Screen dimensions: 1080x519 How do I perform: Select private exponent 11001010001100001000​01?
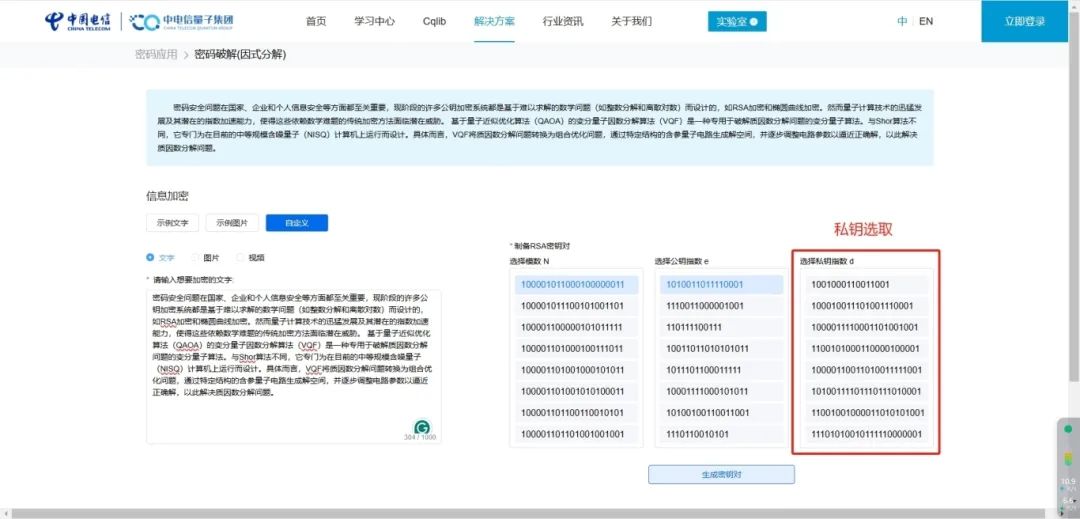(866, 348)
